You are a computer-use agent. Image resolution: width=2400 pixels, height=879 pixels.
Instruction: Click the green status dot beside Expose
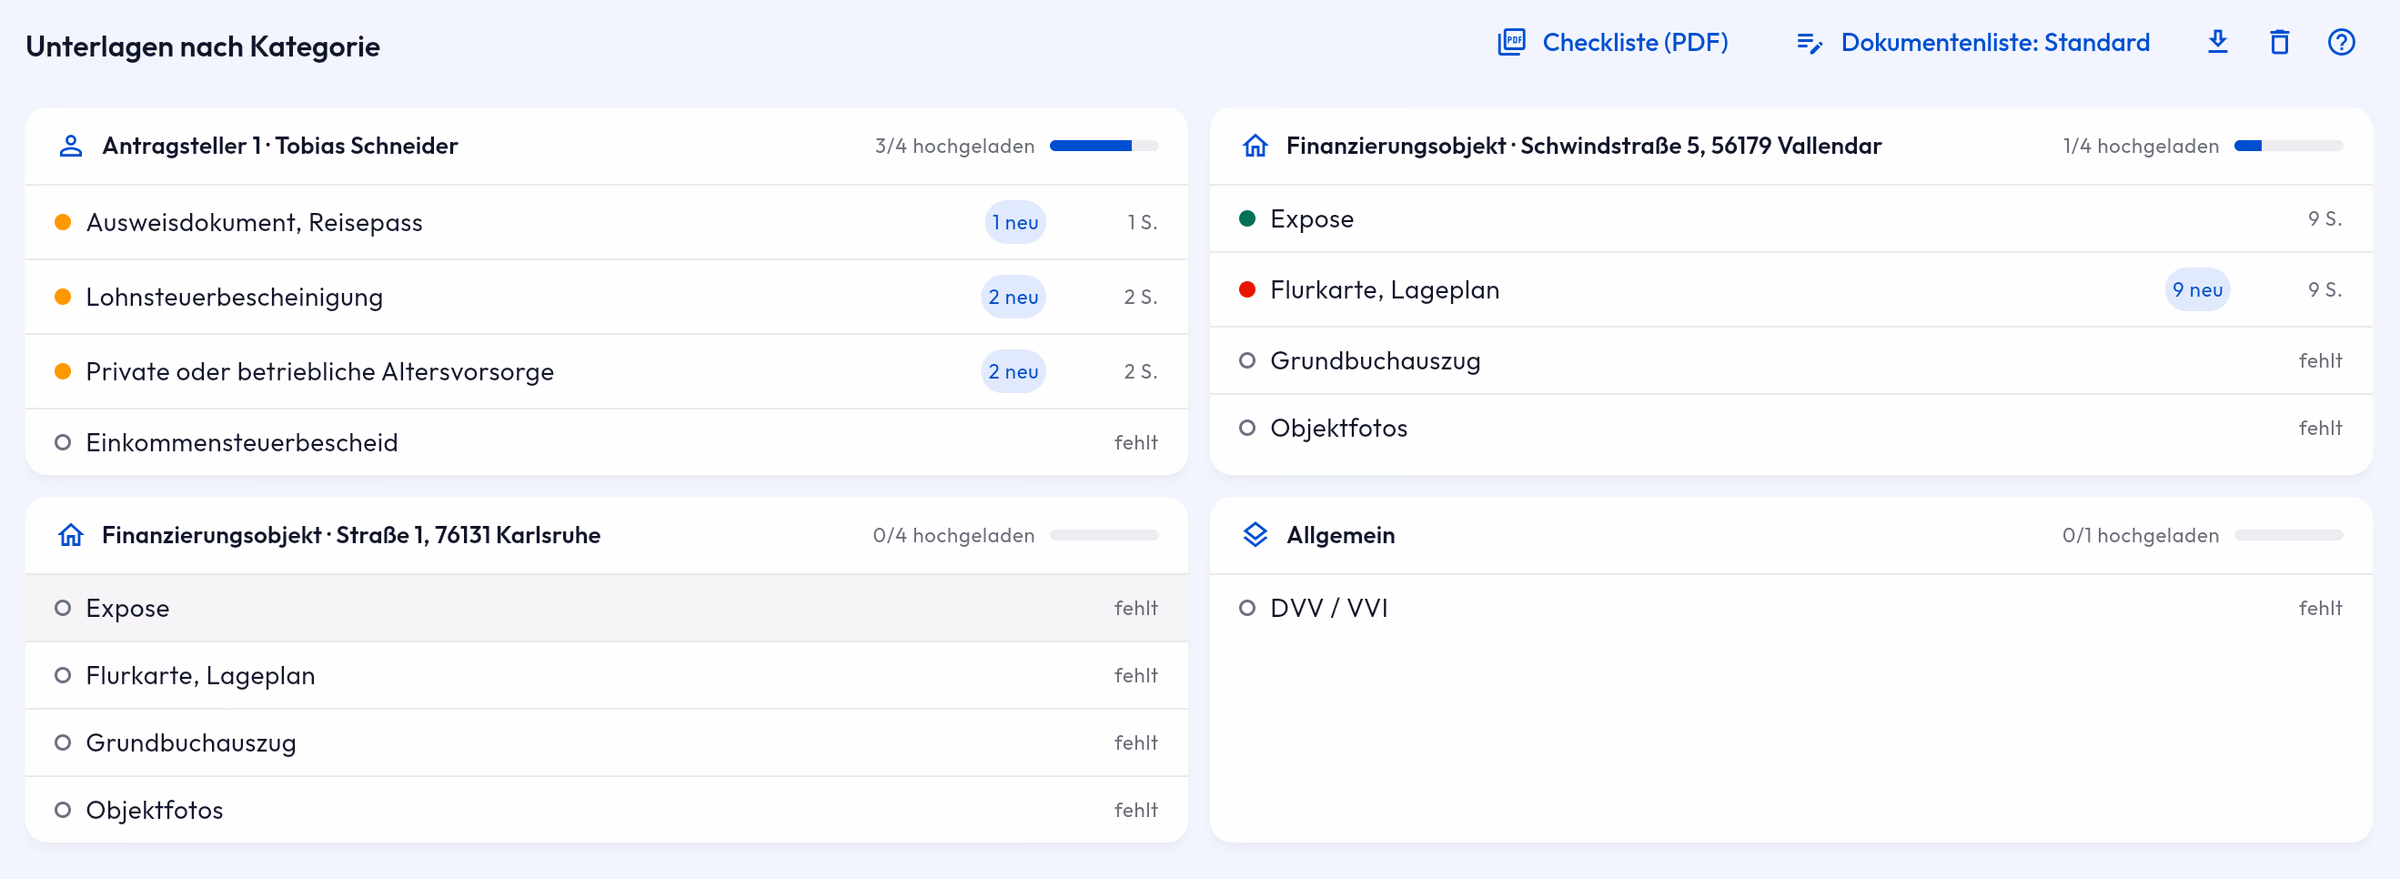pyautogui.click(x=1247, y=218)
